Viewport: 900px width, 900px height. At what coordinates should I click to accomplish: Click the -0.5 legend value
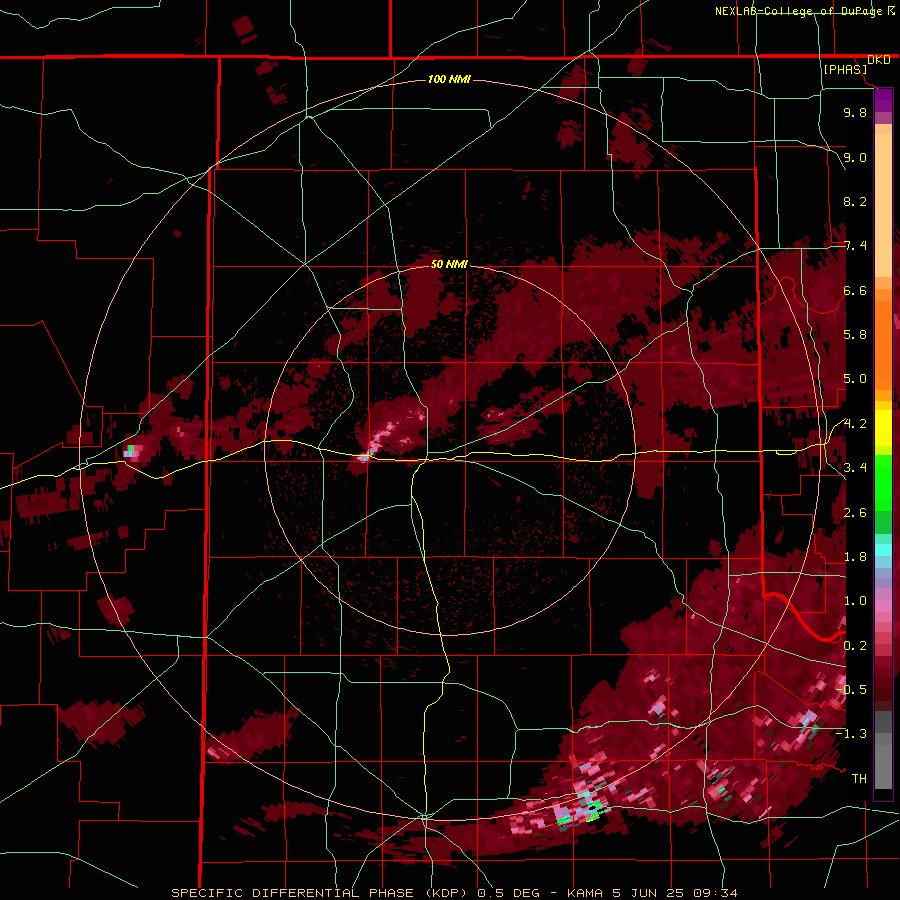[851, 690]
